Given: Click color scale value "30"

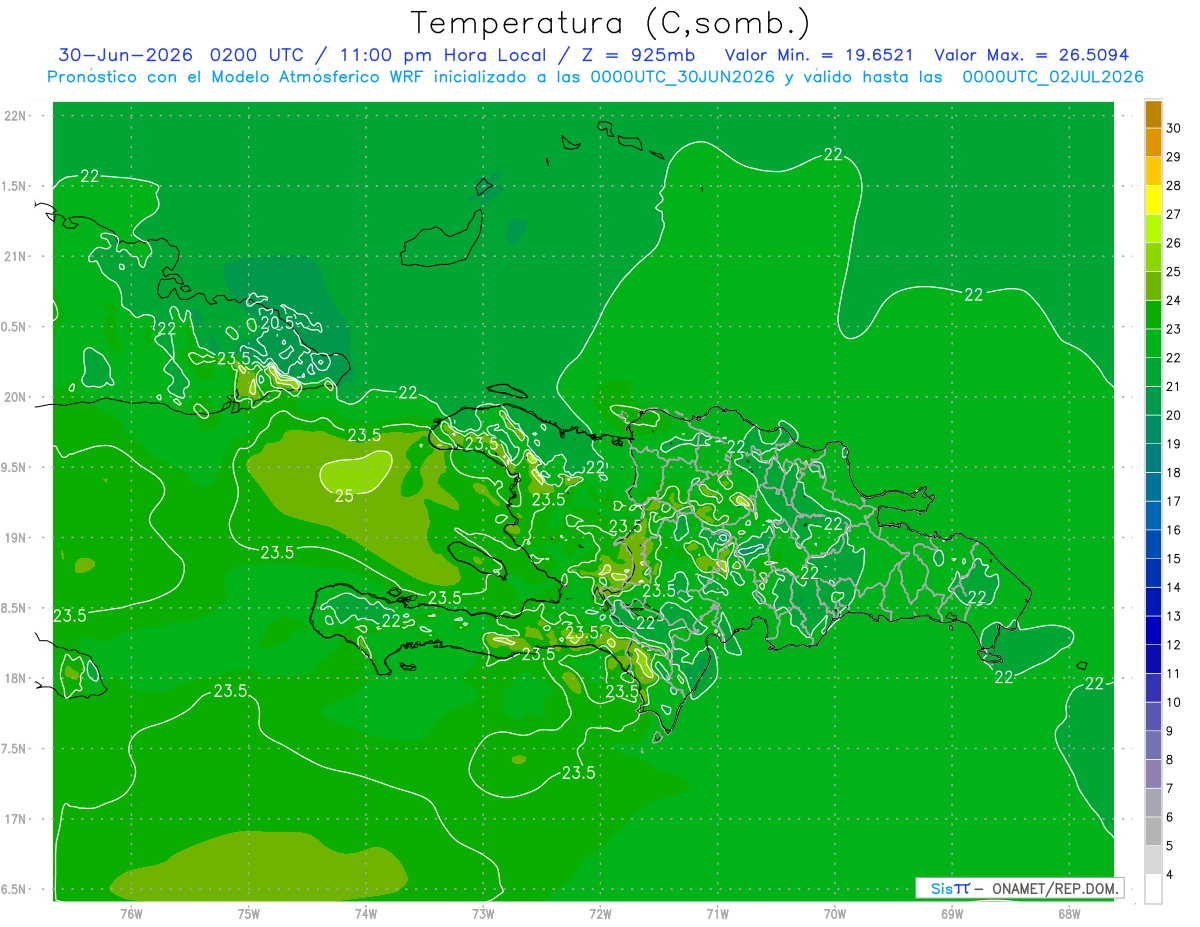Looking at the screenshot, I should click(1174, 128).
